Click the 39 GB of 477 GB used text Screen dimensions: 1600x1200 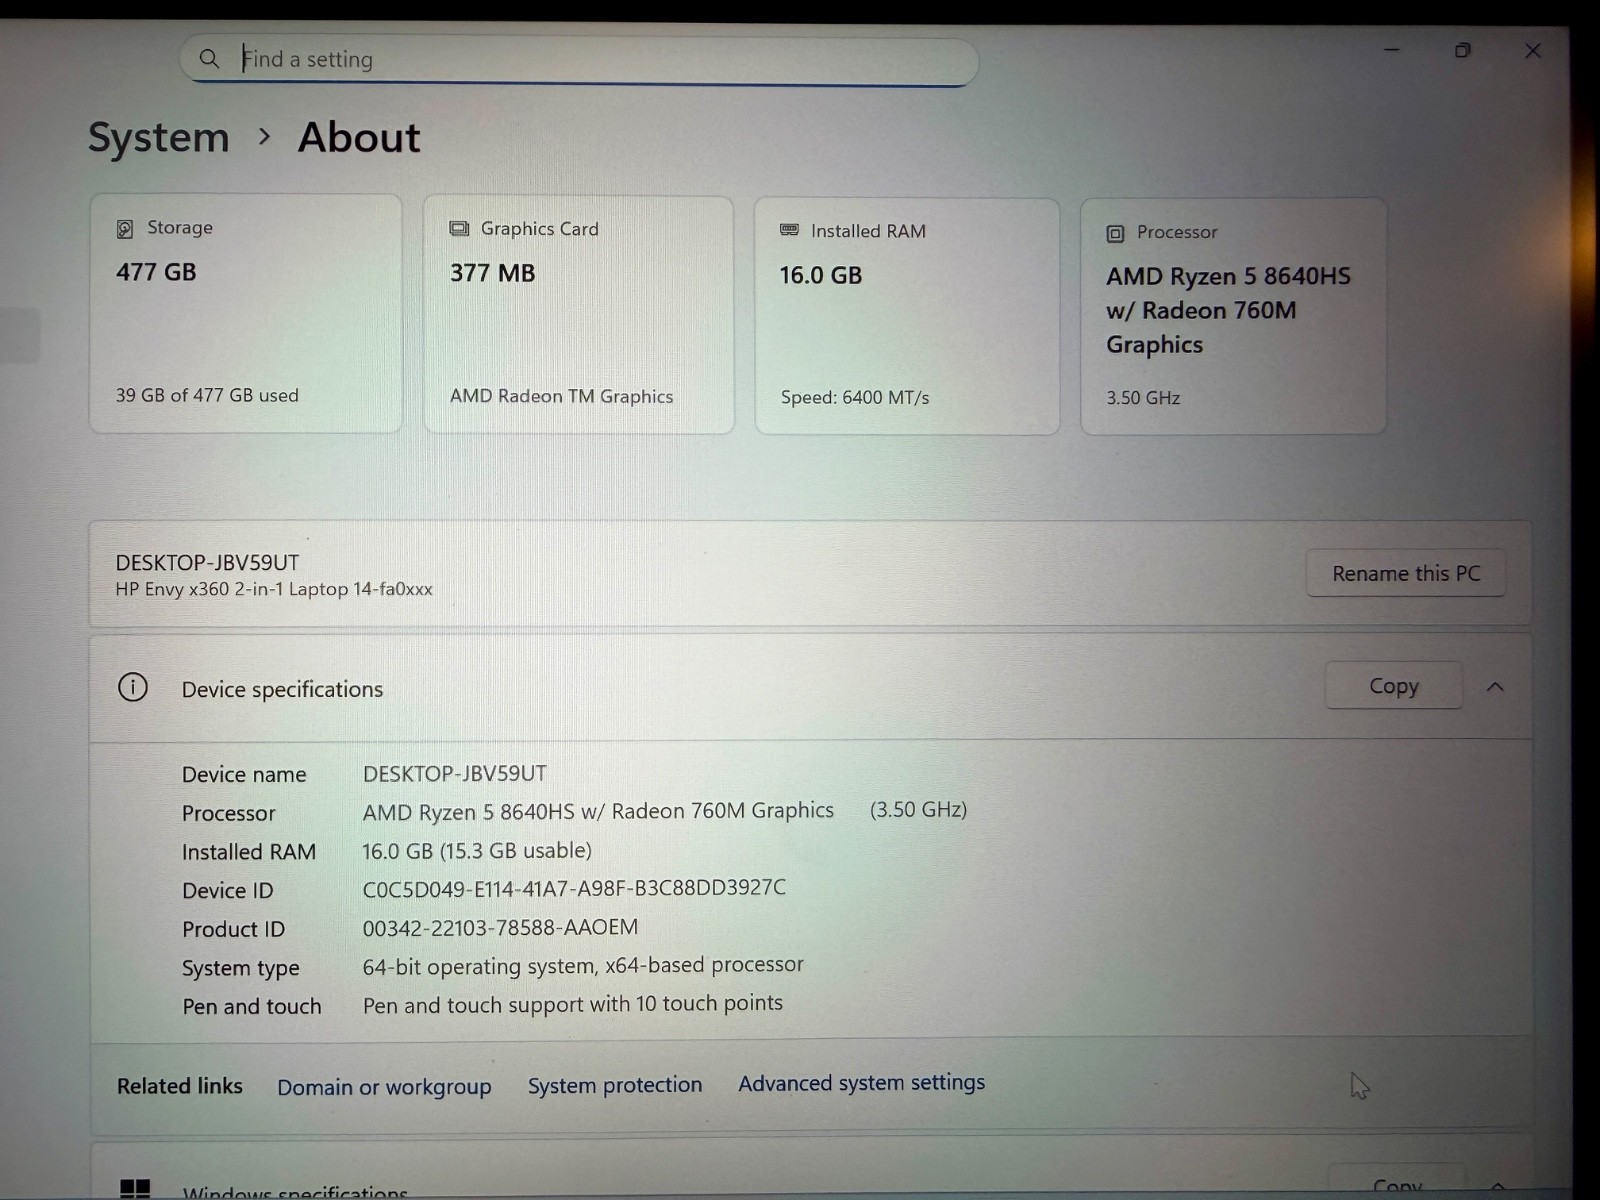click(x=207, y=395)
